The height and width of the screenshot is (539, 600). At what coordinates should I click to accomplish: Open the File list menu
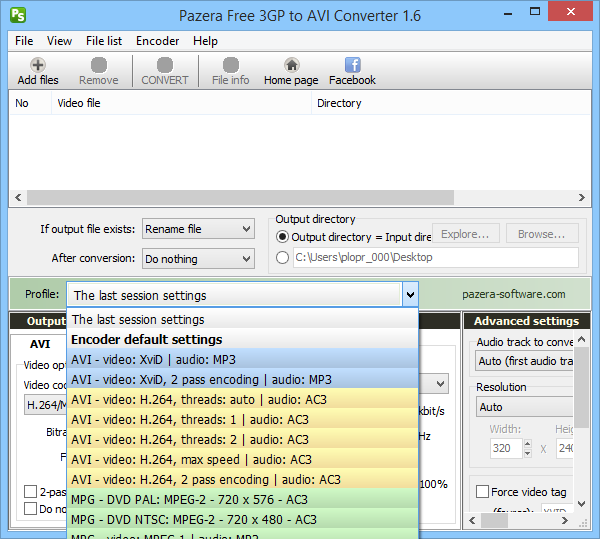(104, 41)
